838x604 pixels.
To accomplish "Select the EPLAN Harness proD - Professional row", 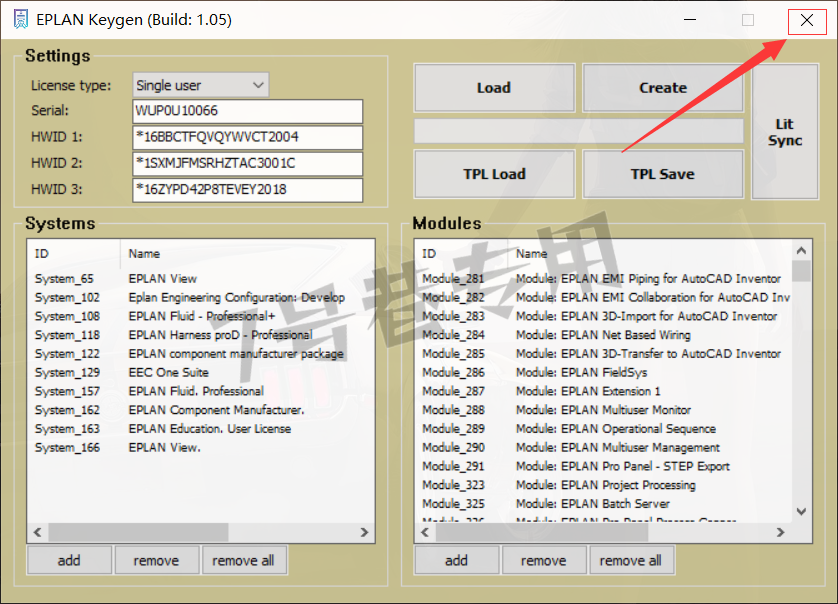I will click(201, 335).
